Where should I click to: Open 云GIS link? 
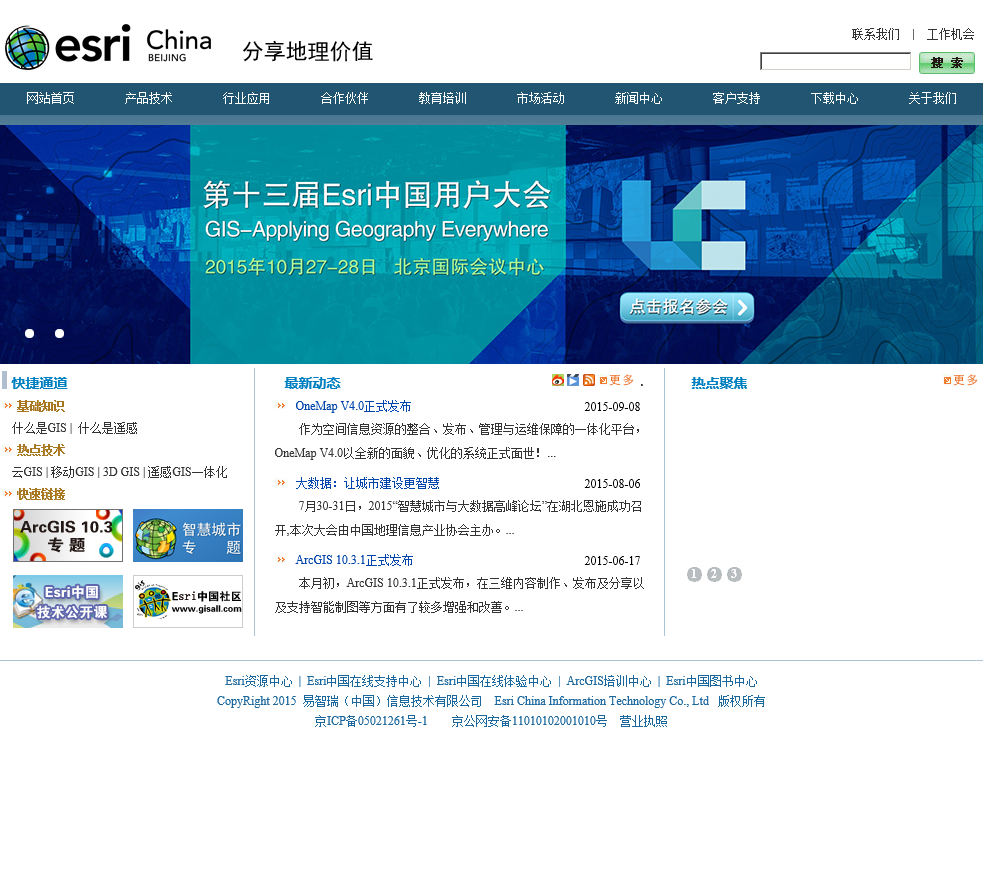27,472
